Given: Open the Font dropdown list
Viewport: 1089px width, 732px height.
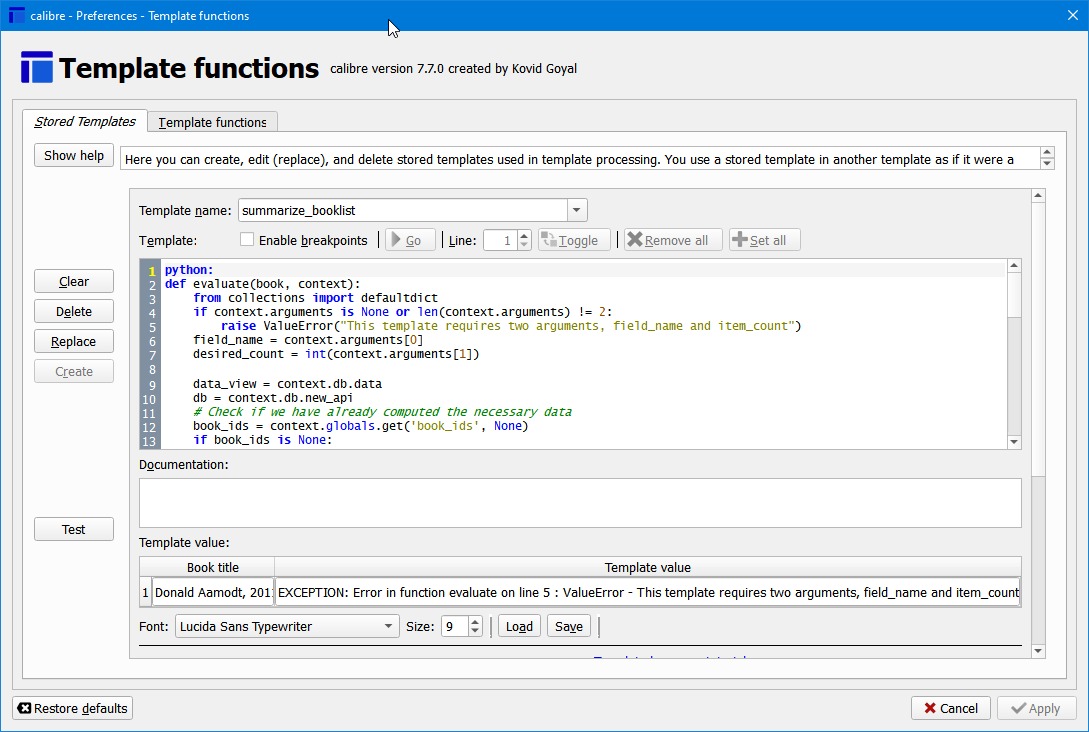Looking at the screenshot, I should pos(389,626).
